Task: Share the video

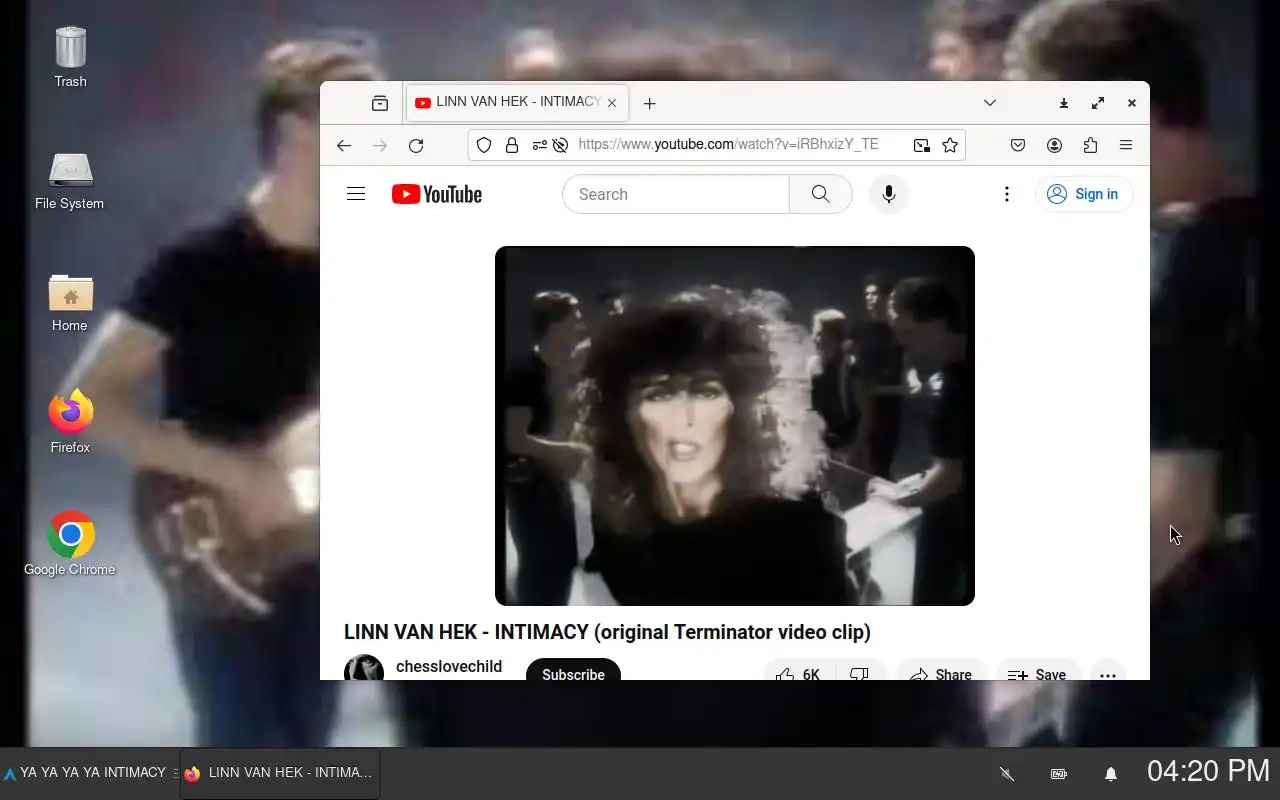Action: click(941, 670)
